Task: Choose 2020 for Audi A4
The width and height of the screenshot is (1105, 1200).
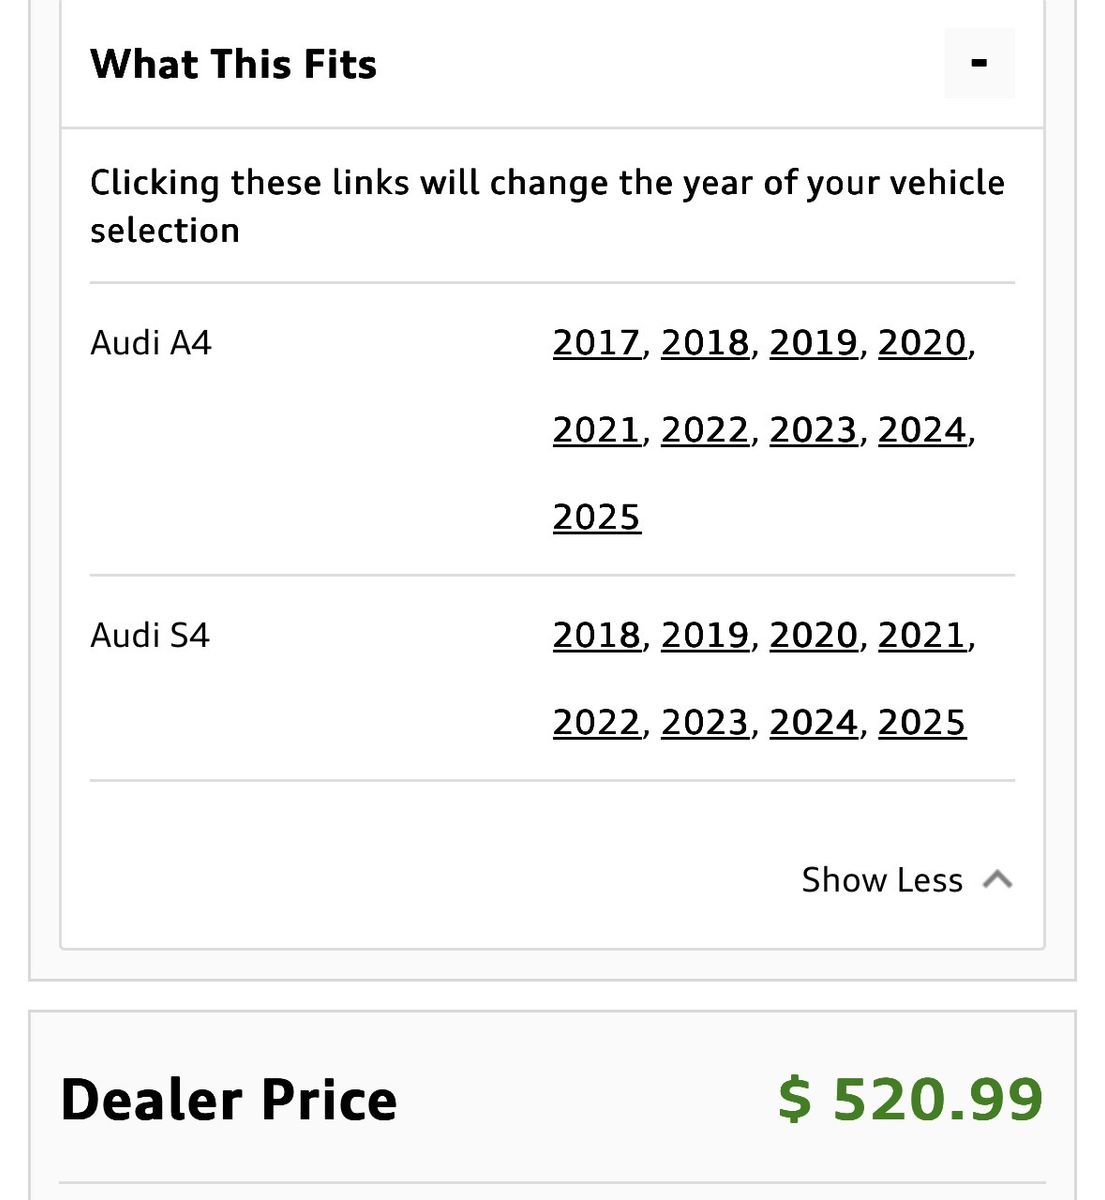Action: coord(922,343)
